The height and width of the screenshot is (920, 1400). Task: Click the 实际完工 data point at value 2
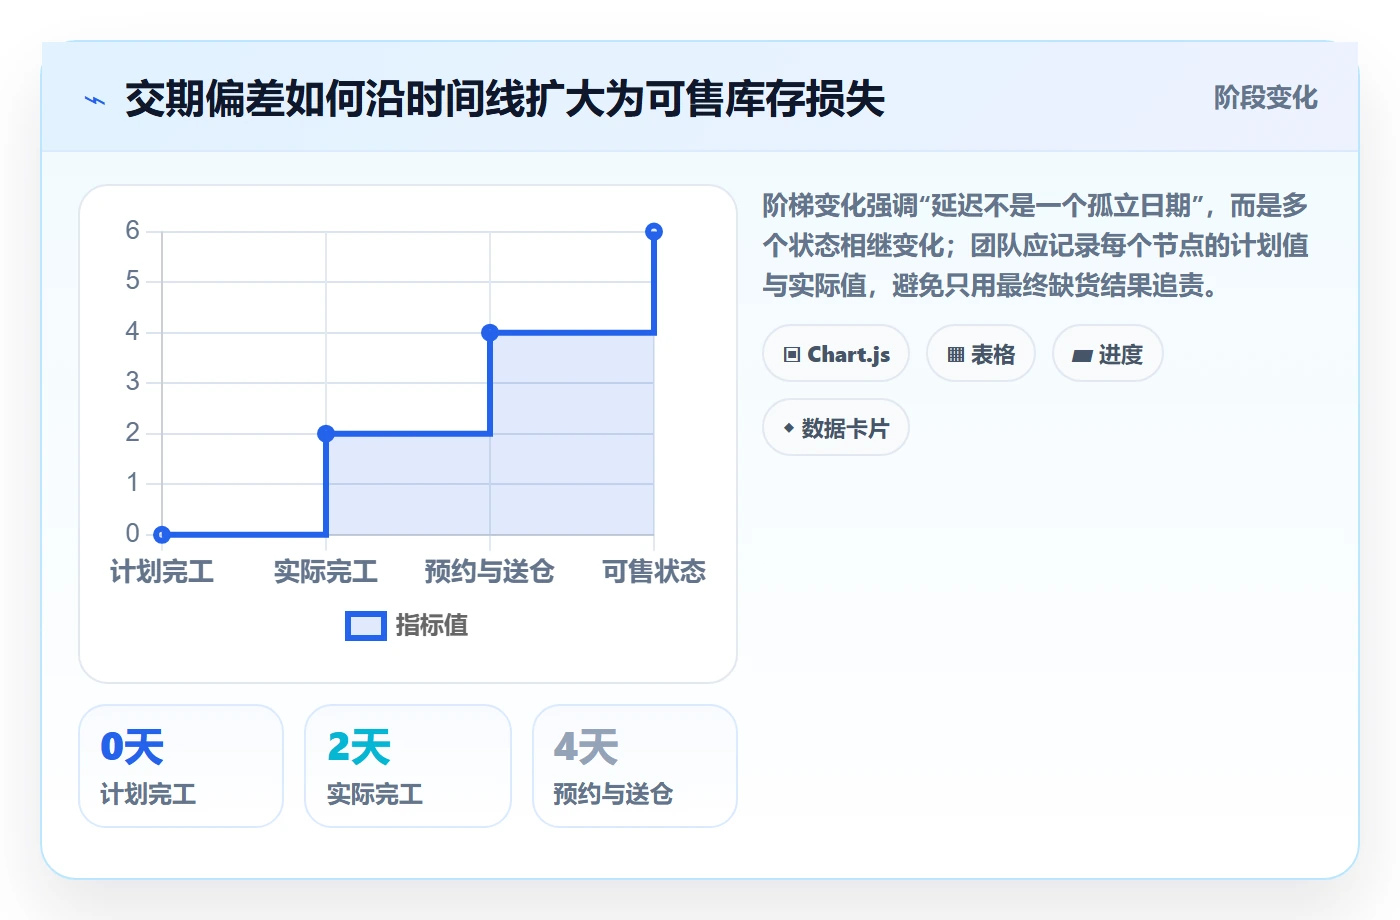326,433
